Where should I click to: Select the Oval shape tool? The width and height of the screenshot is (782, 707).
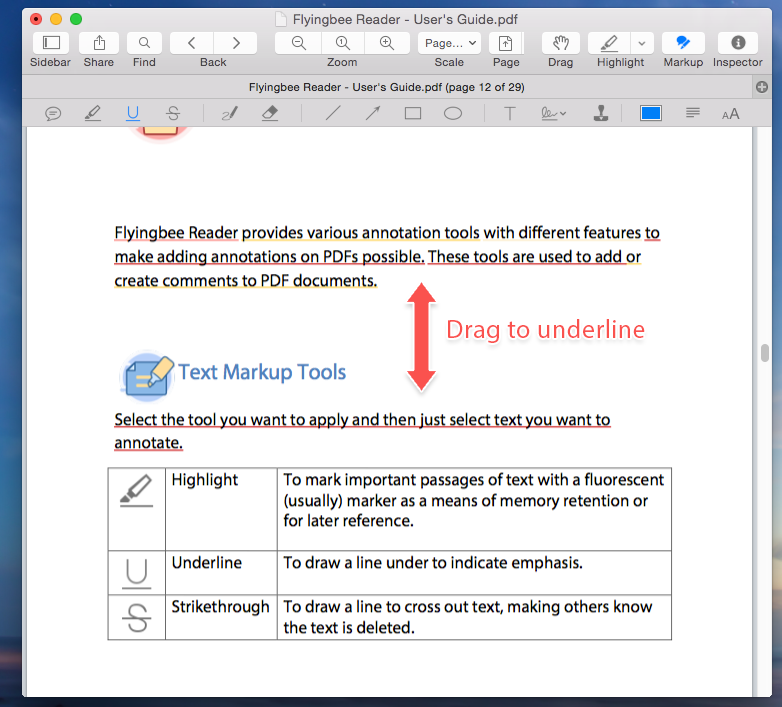453,114
